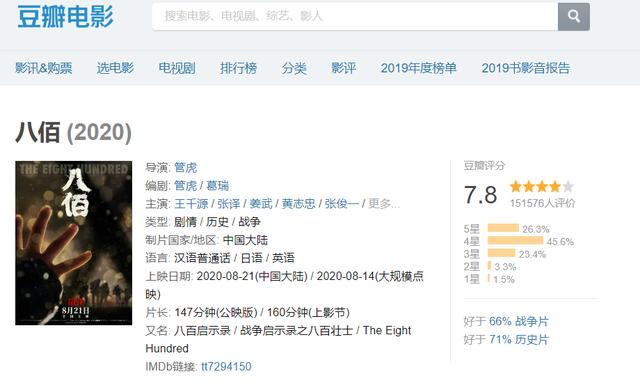Open the 豆瓣电影 logo homepage
The width and height of the screenshot is (640, 390).
(65, 17)
